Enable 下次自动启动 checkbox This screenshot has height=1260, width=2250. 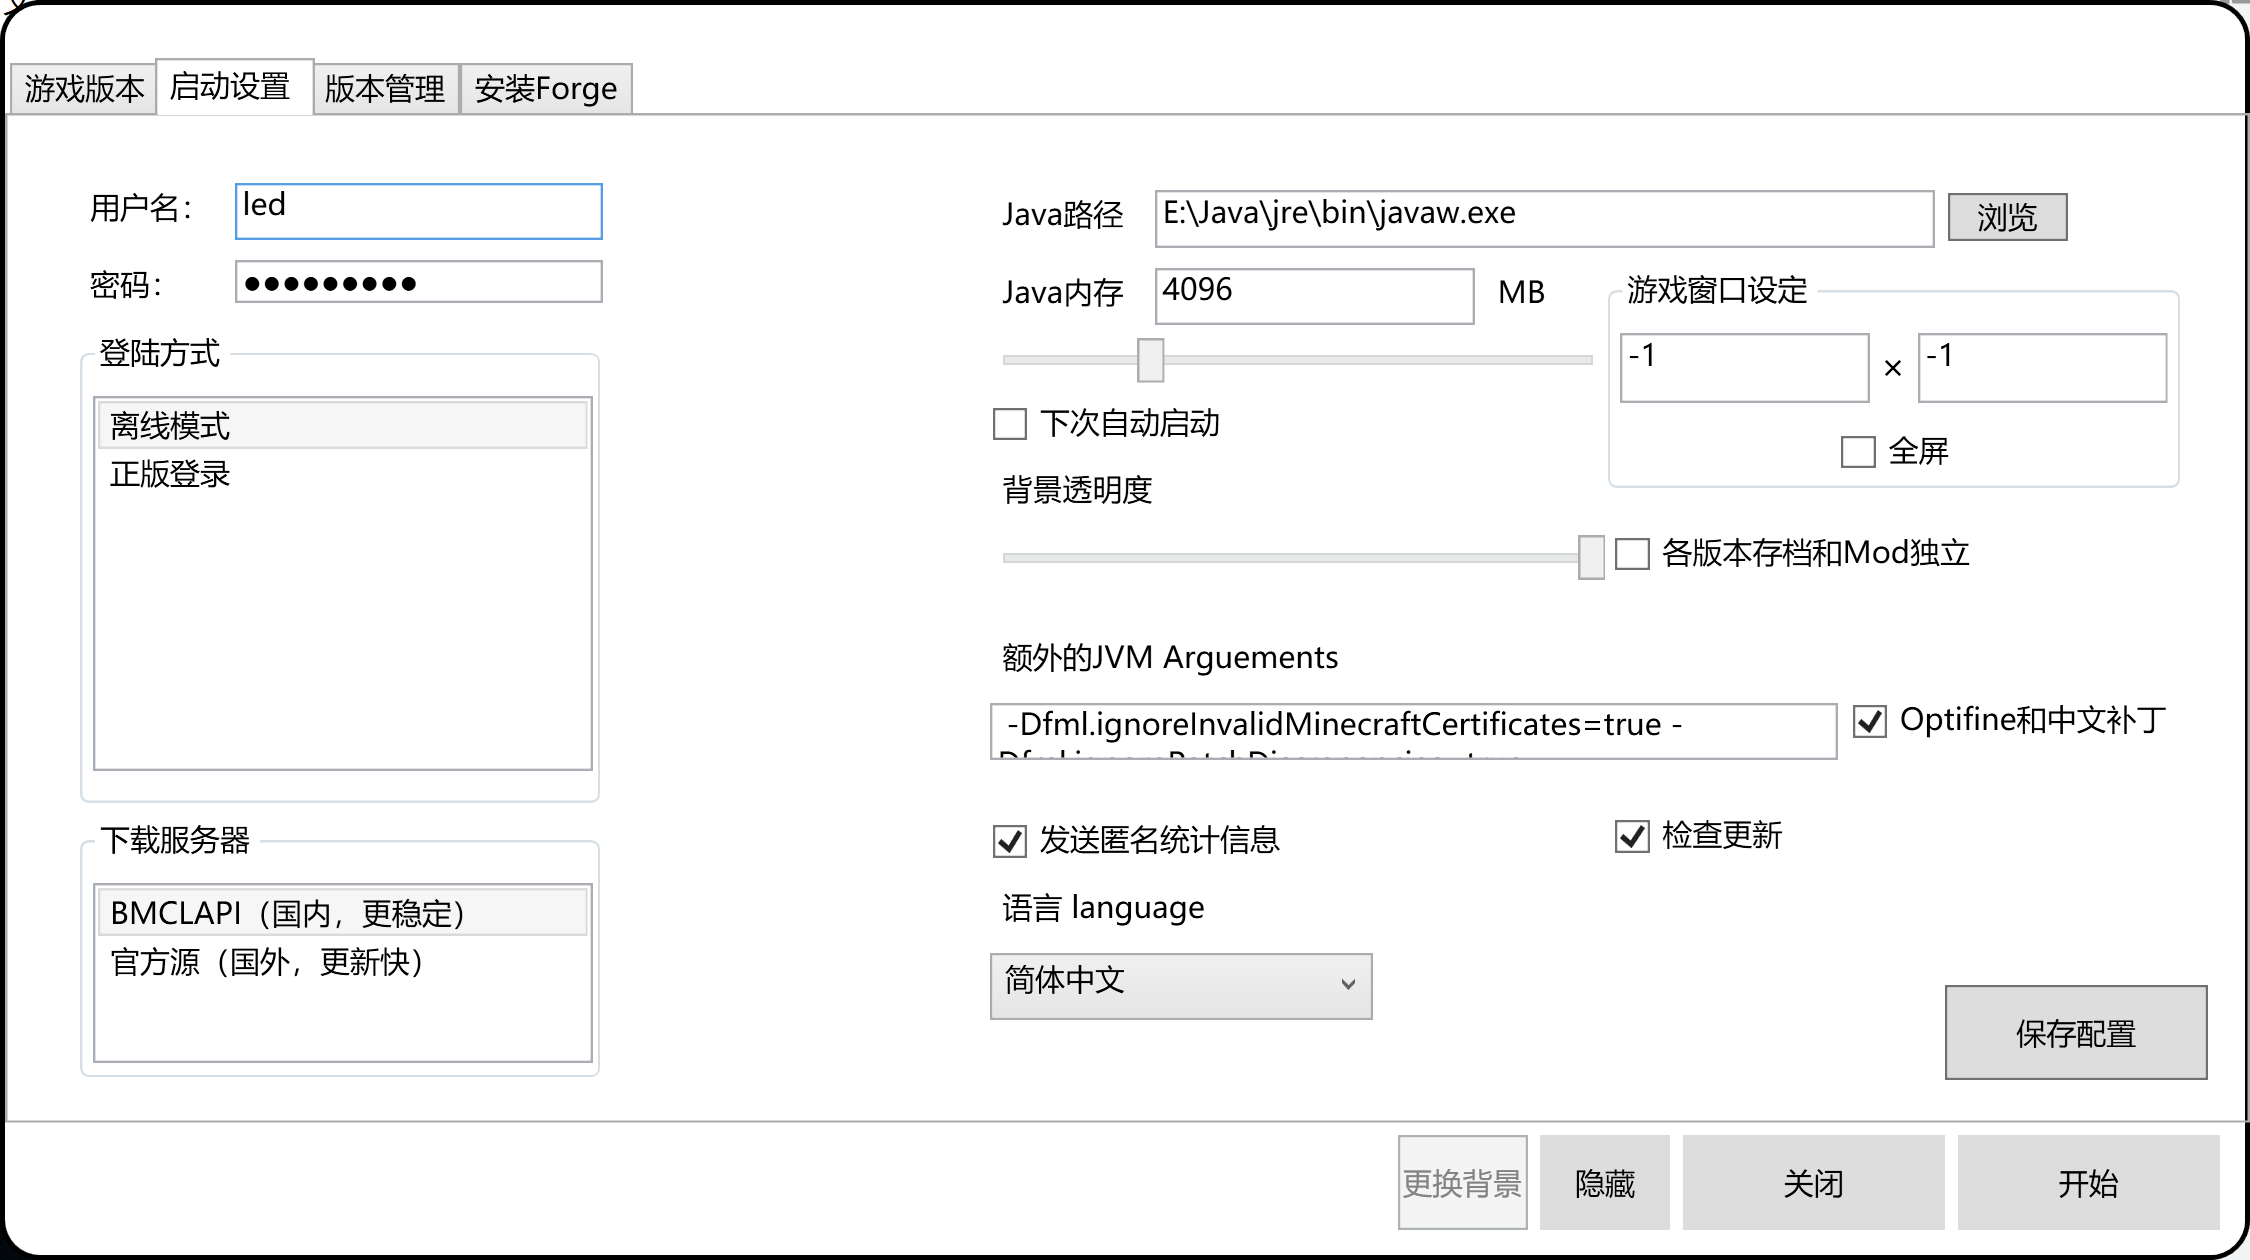[x=1010, y=424]
